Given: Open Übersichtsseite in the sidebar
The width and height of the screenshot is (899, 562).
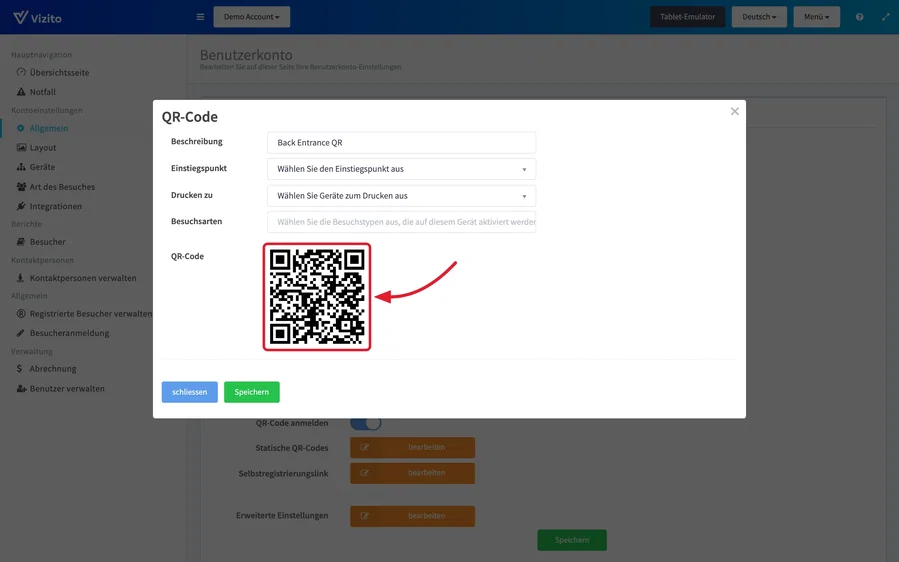Looking at the screenshot, I should tap(59, 72).
